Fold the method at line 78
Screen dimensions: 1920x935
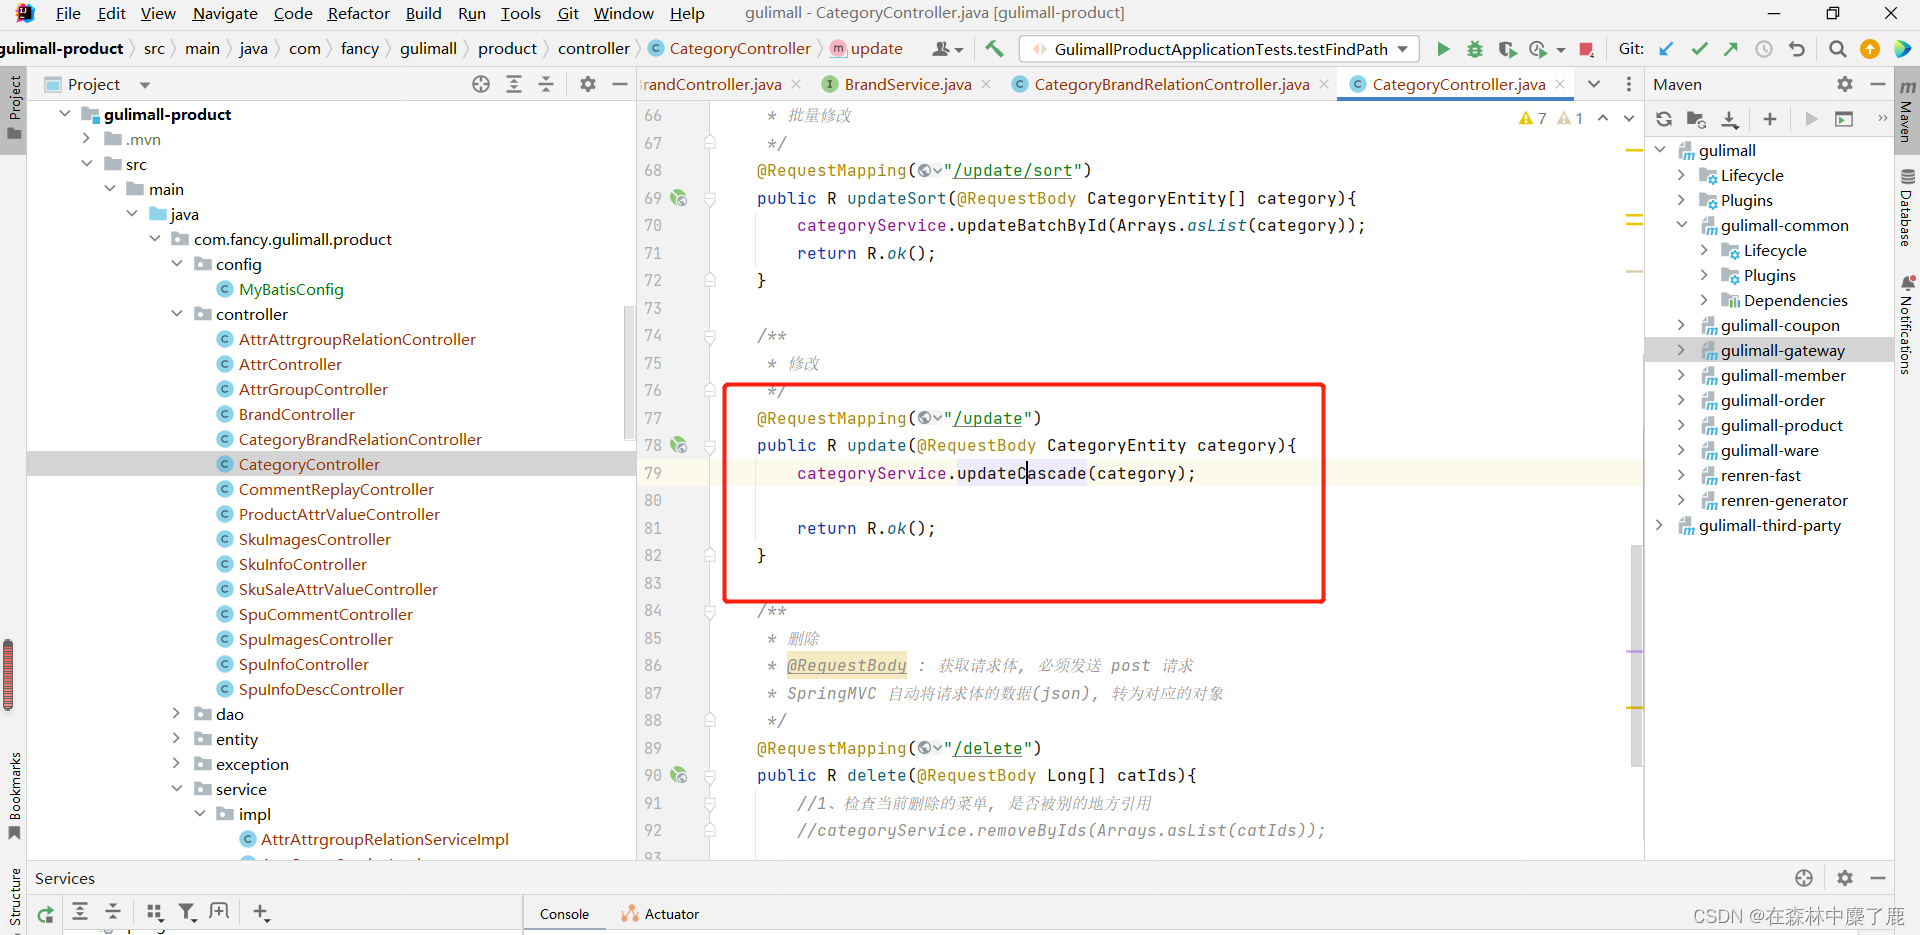[710, 445]
